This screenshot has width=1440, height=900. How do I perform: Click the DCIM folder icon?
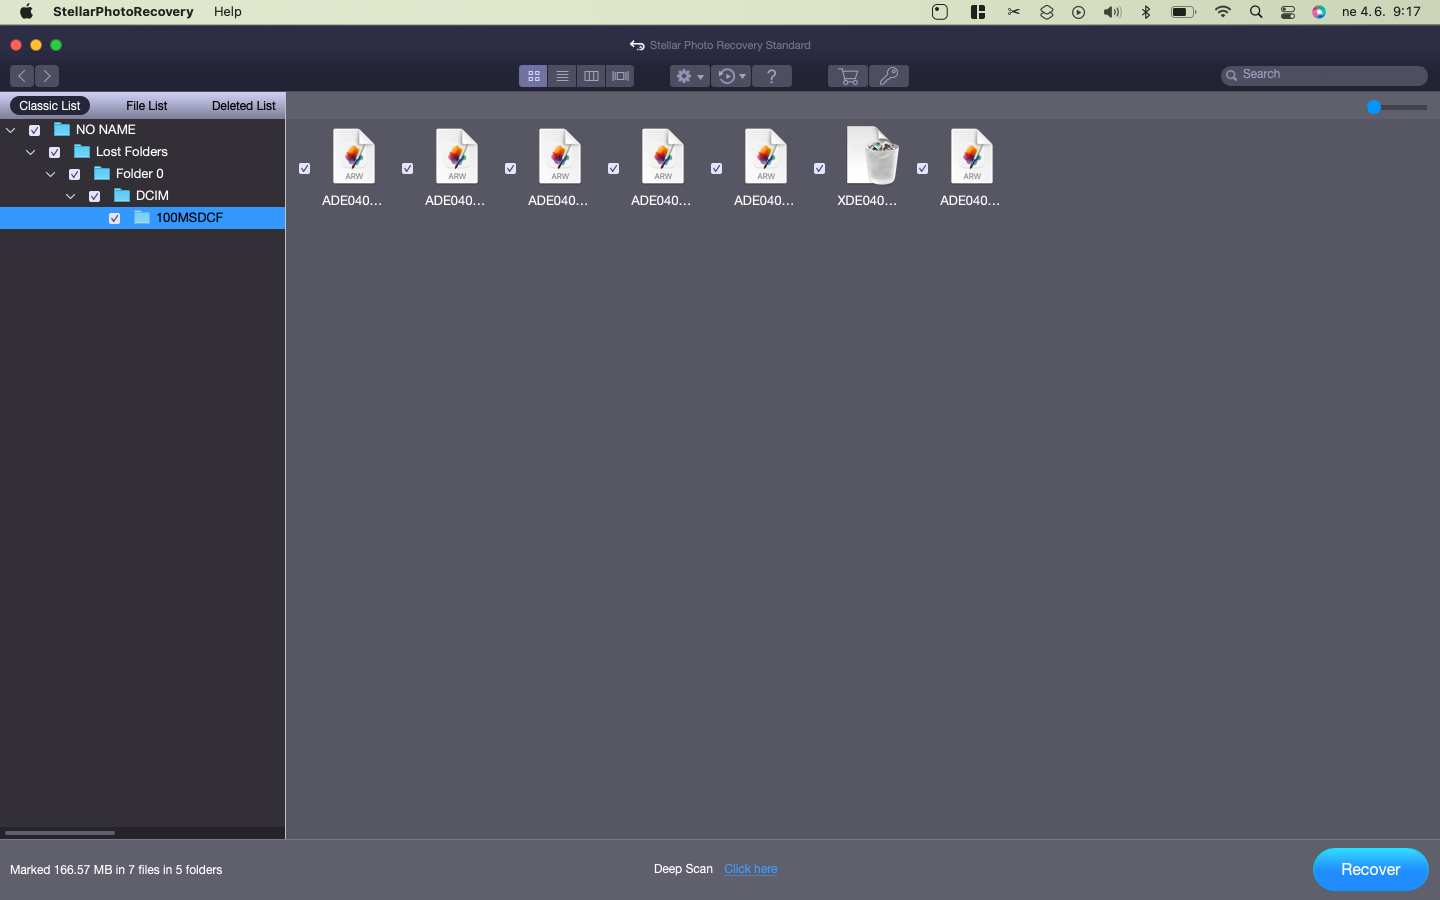[122, 195]
